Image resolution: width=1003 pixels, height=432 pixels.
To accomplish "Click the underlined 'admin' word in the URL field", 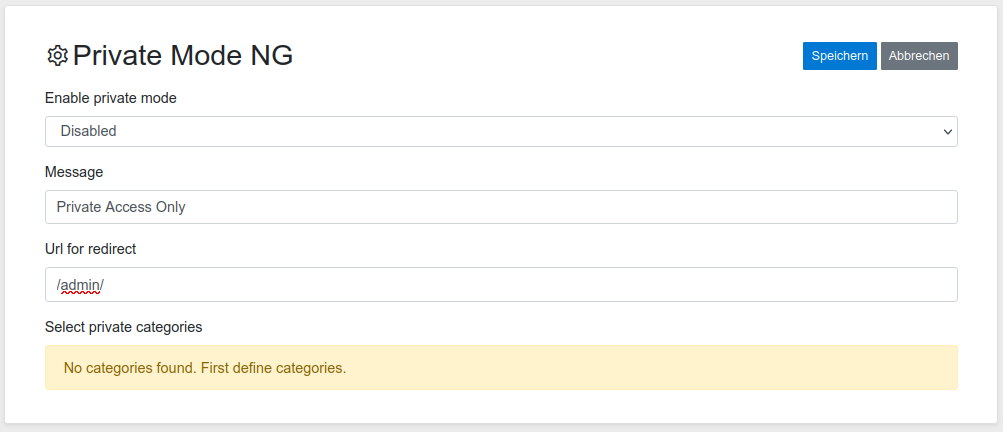I will [x=80, y=285].
